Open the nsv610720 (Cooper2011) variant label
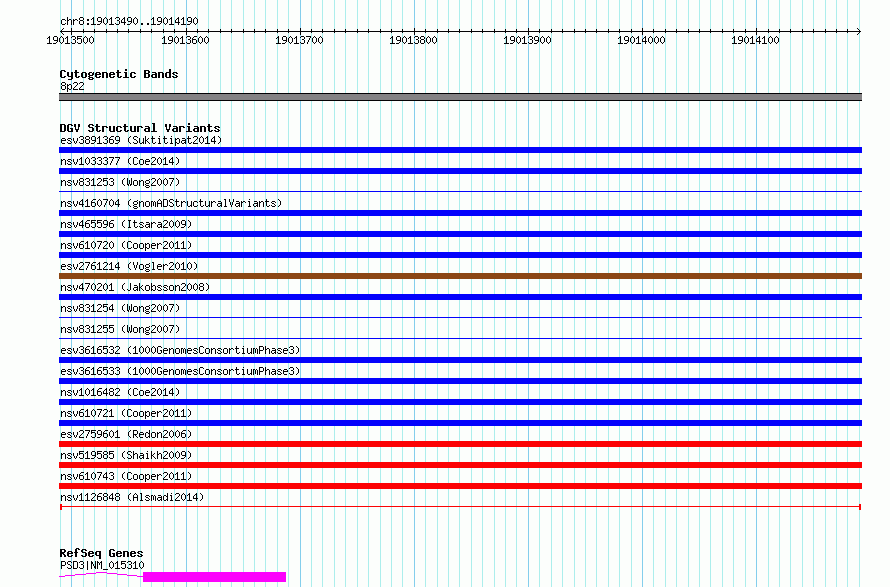 (x=126, y=245)
